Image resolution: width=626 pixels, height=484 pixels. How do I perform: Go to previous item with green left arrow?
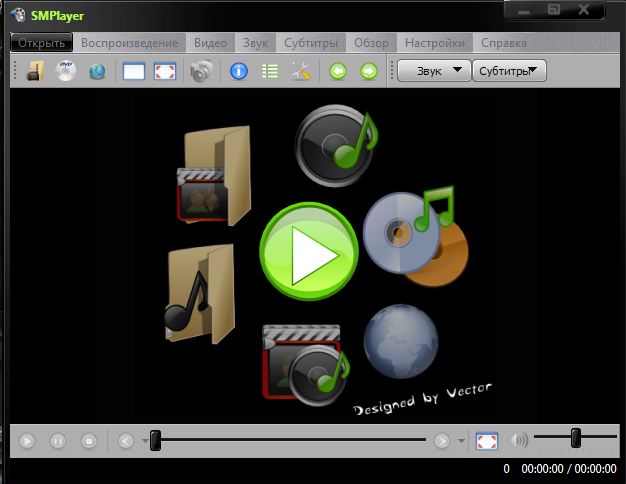[338, 71]
